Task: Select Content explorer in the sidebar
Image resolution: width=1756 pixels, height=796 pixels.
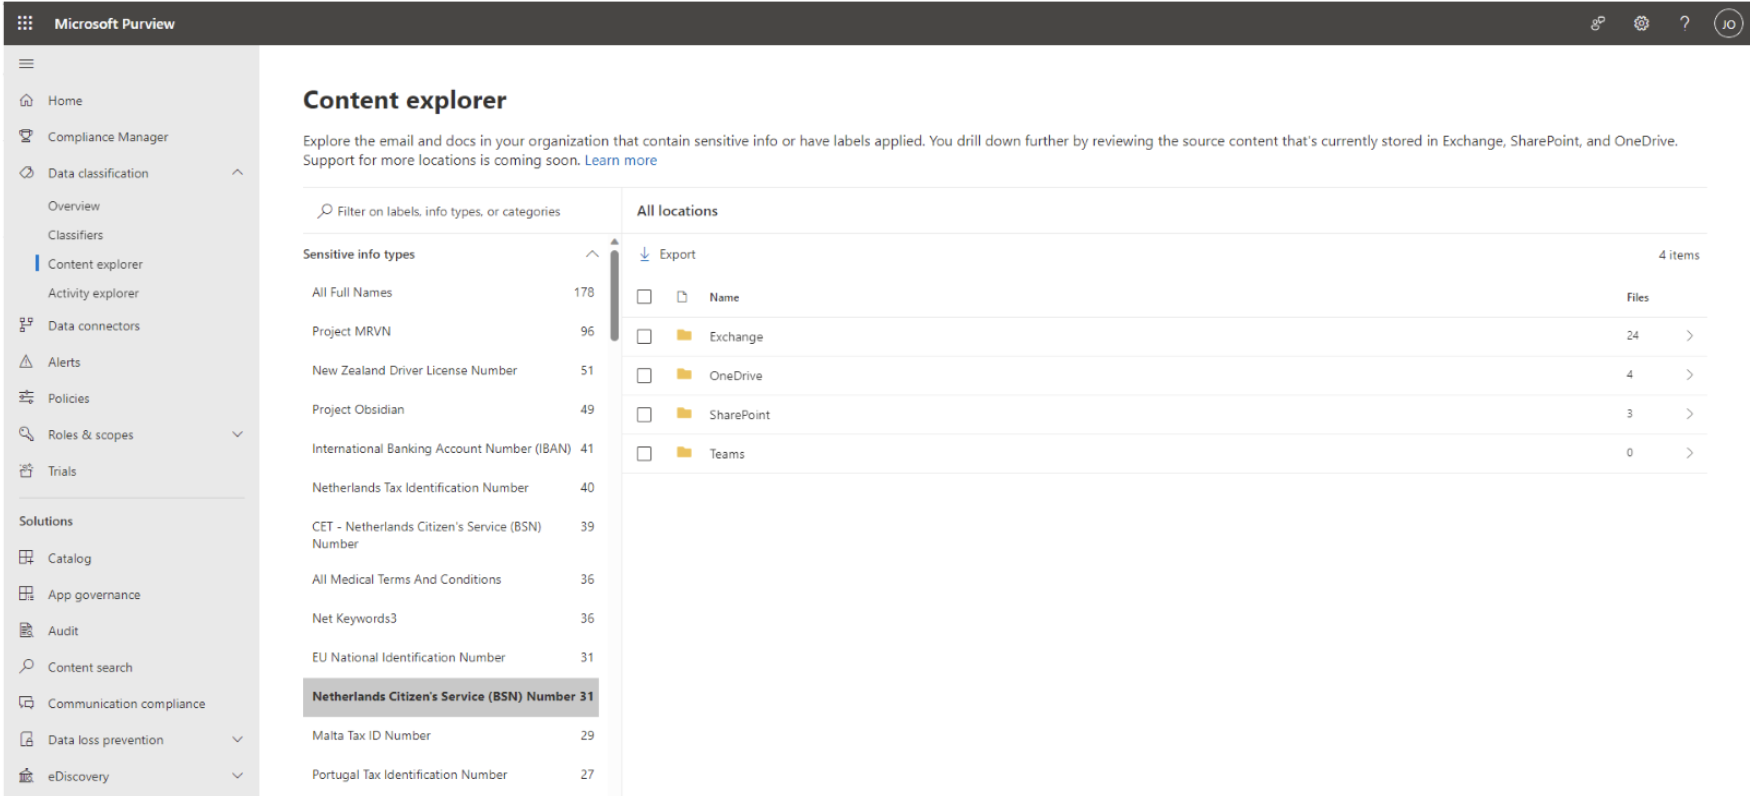Action: 95,264
